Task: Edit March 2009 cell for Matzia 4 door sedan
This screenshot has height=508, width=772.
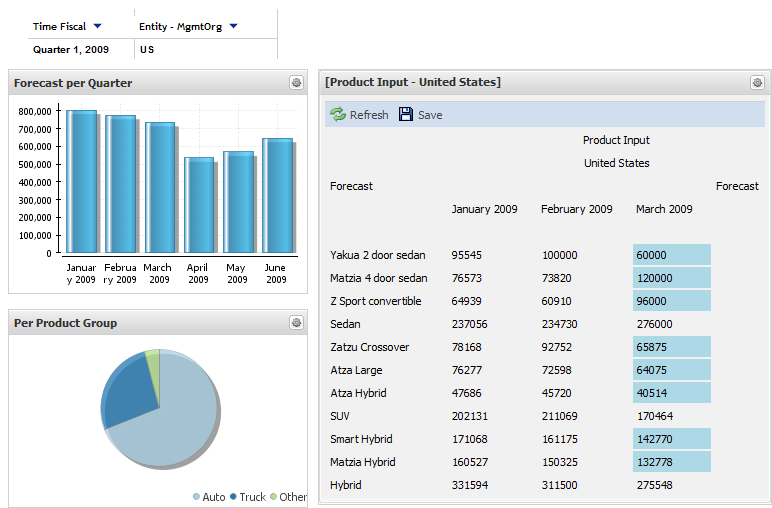Action: pos(671,278)
